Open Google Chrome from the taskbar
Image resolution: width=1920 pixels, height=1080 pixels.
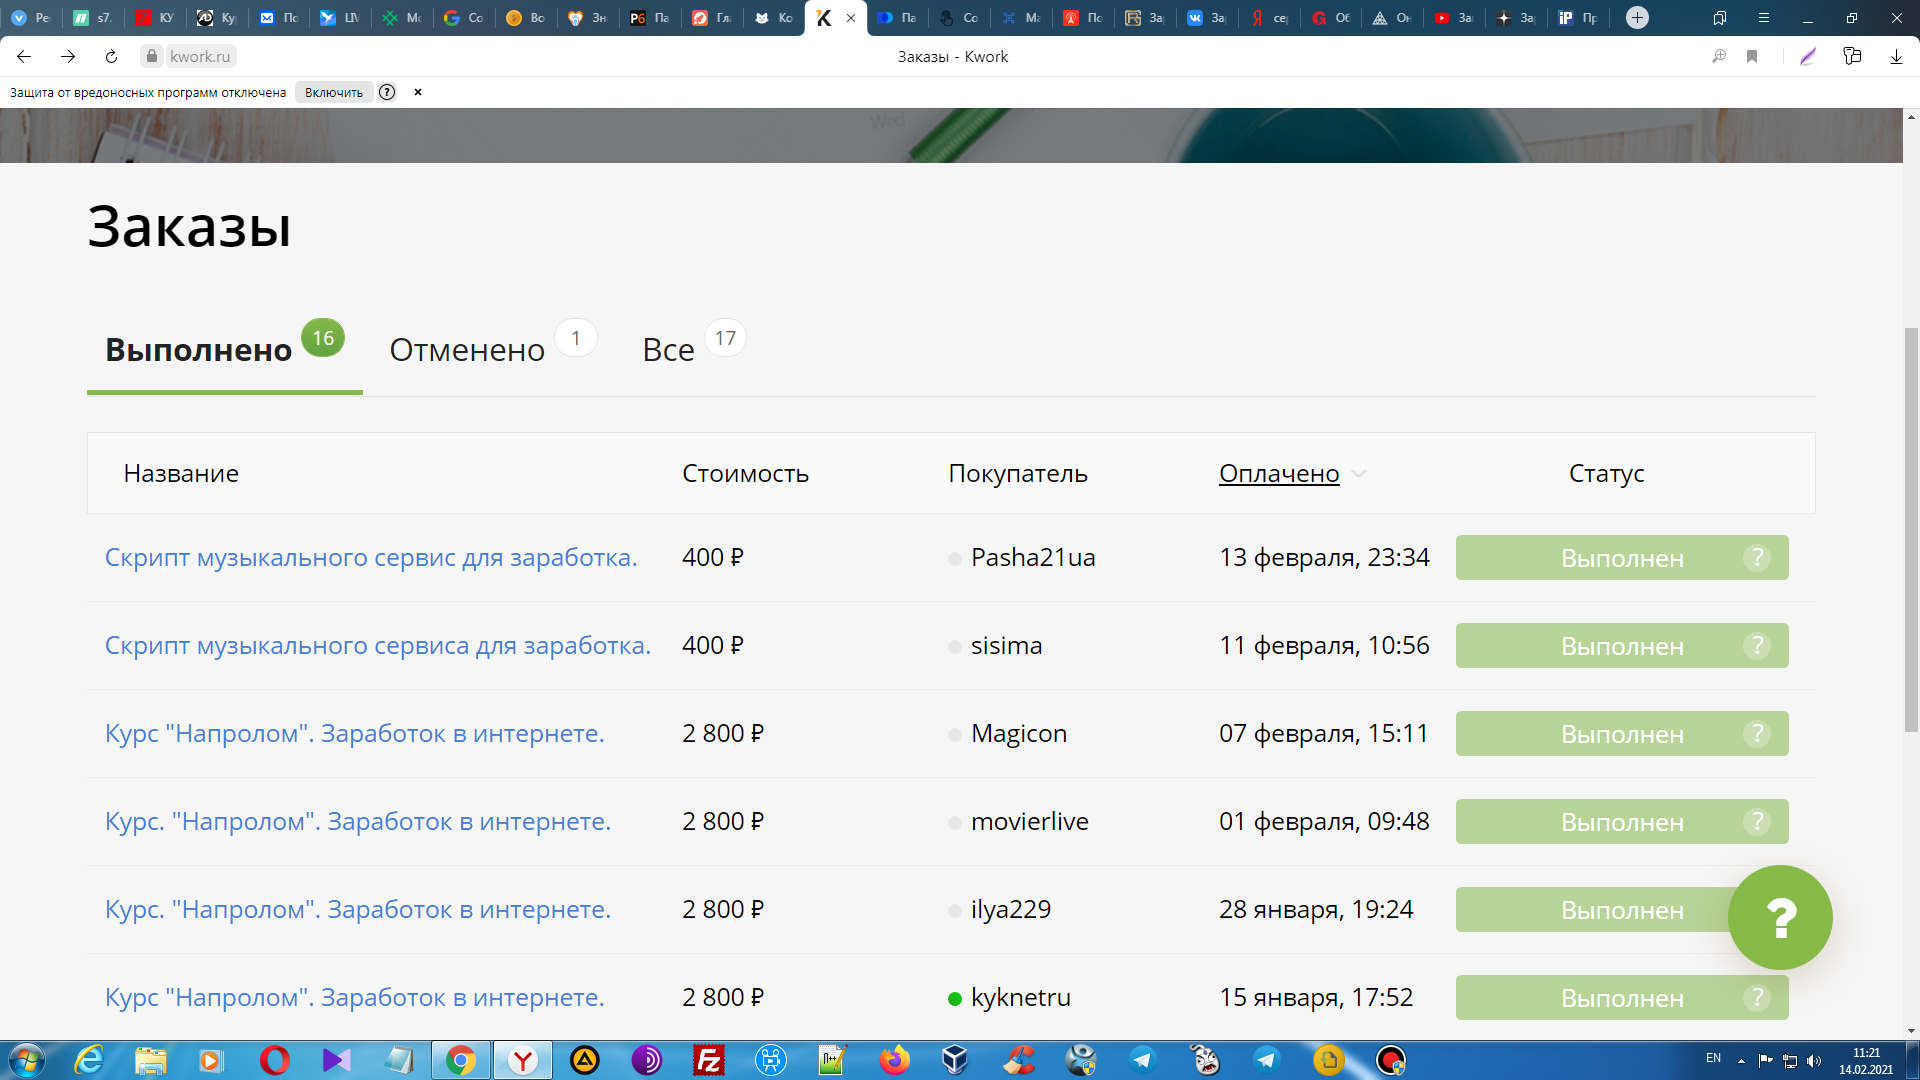tap(461, 1060)
